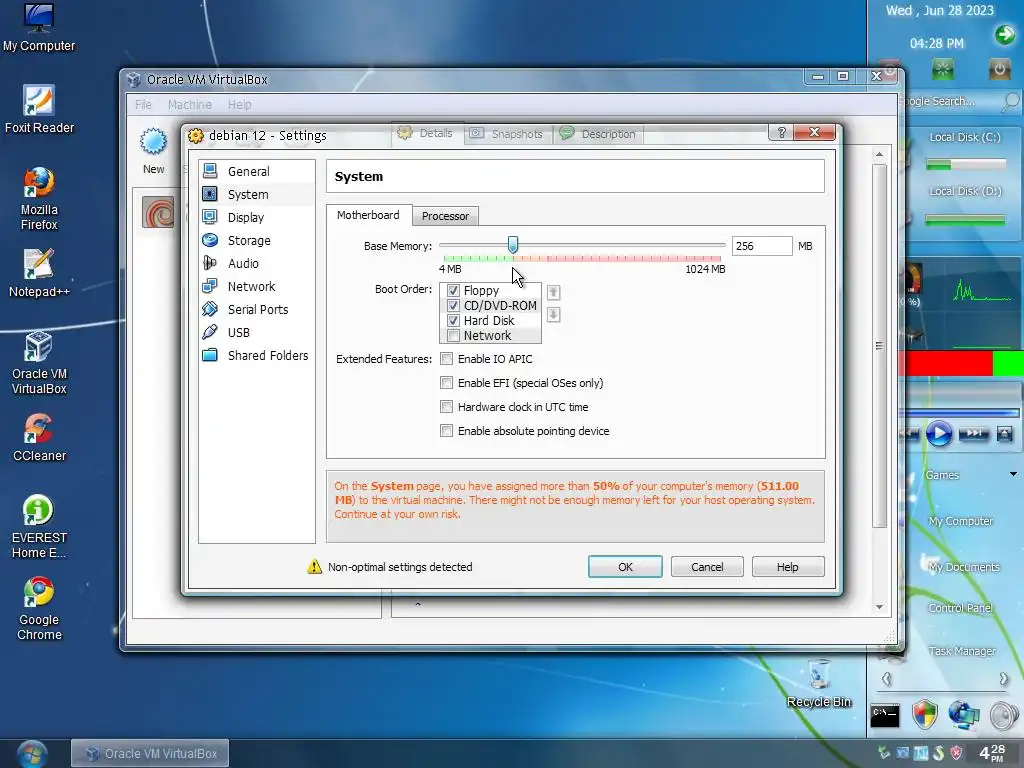This screenshot has height=768, width=1024.
Task: Click the help question mark in Settings title bar
Action: coord(781,133)
